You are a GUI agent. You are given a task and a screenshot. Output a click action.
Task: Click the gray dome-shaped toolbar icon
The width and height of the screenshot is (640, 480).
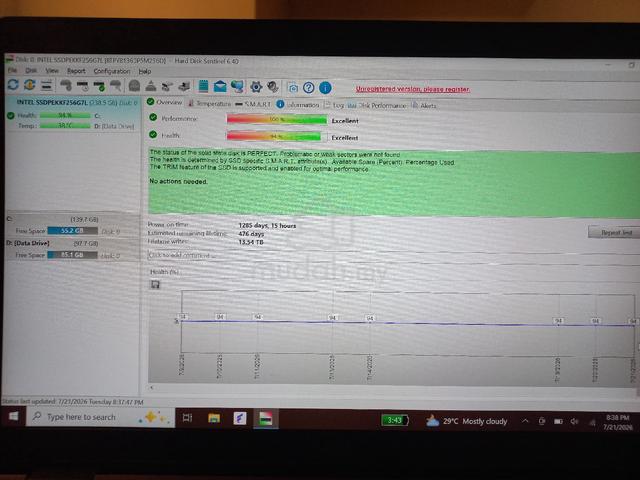click(x=134, y=86)
